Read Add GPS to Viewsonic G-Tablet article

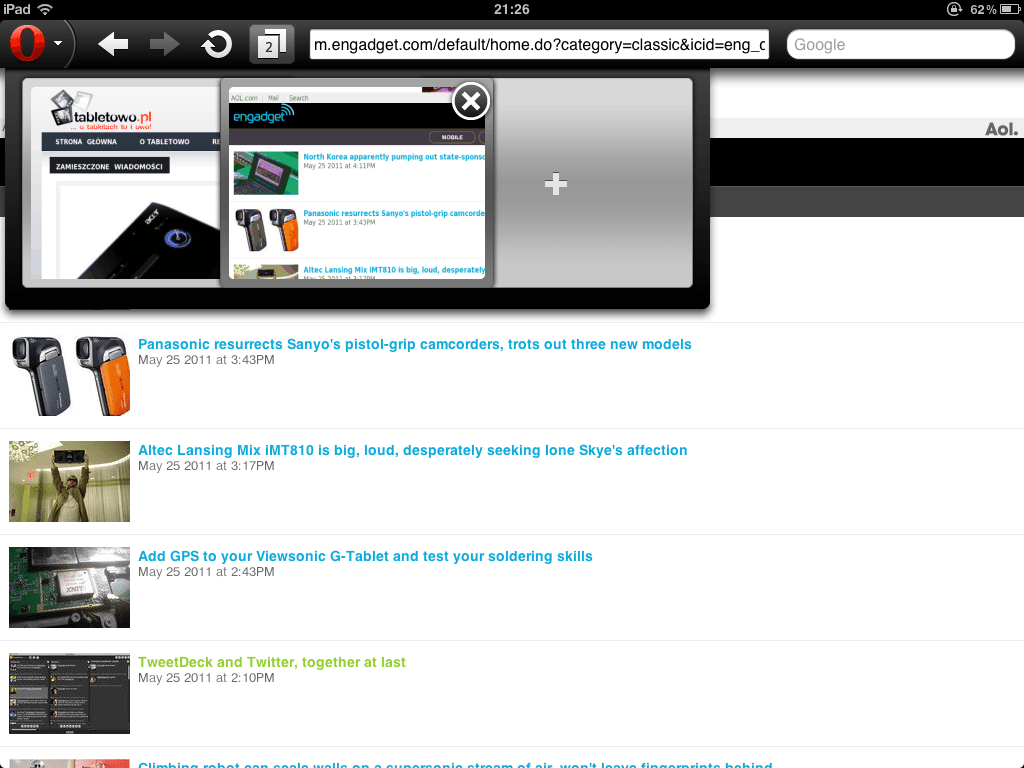pos(365,556)
